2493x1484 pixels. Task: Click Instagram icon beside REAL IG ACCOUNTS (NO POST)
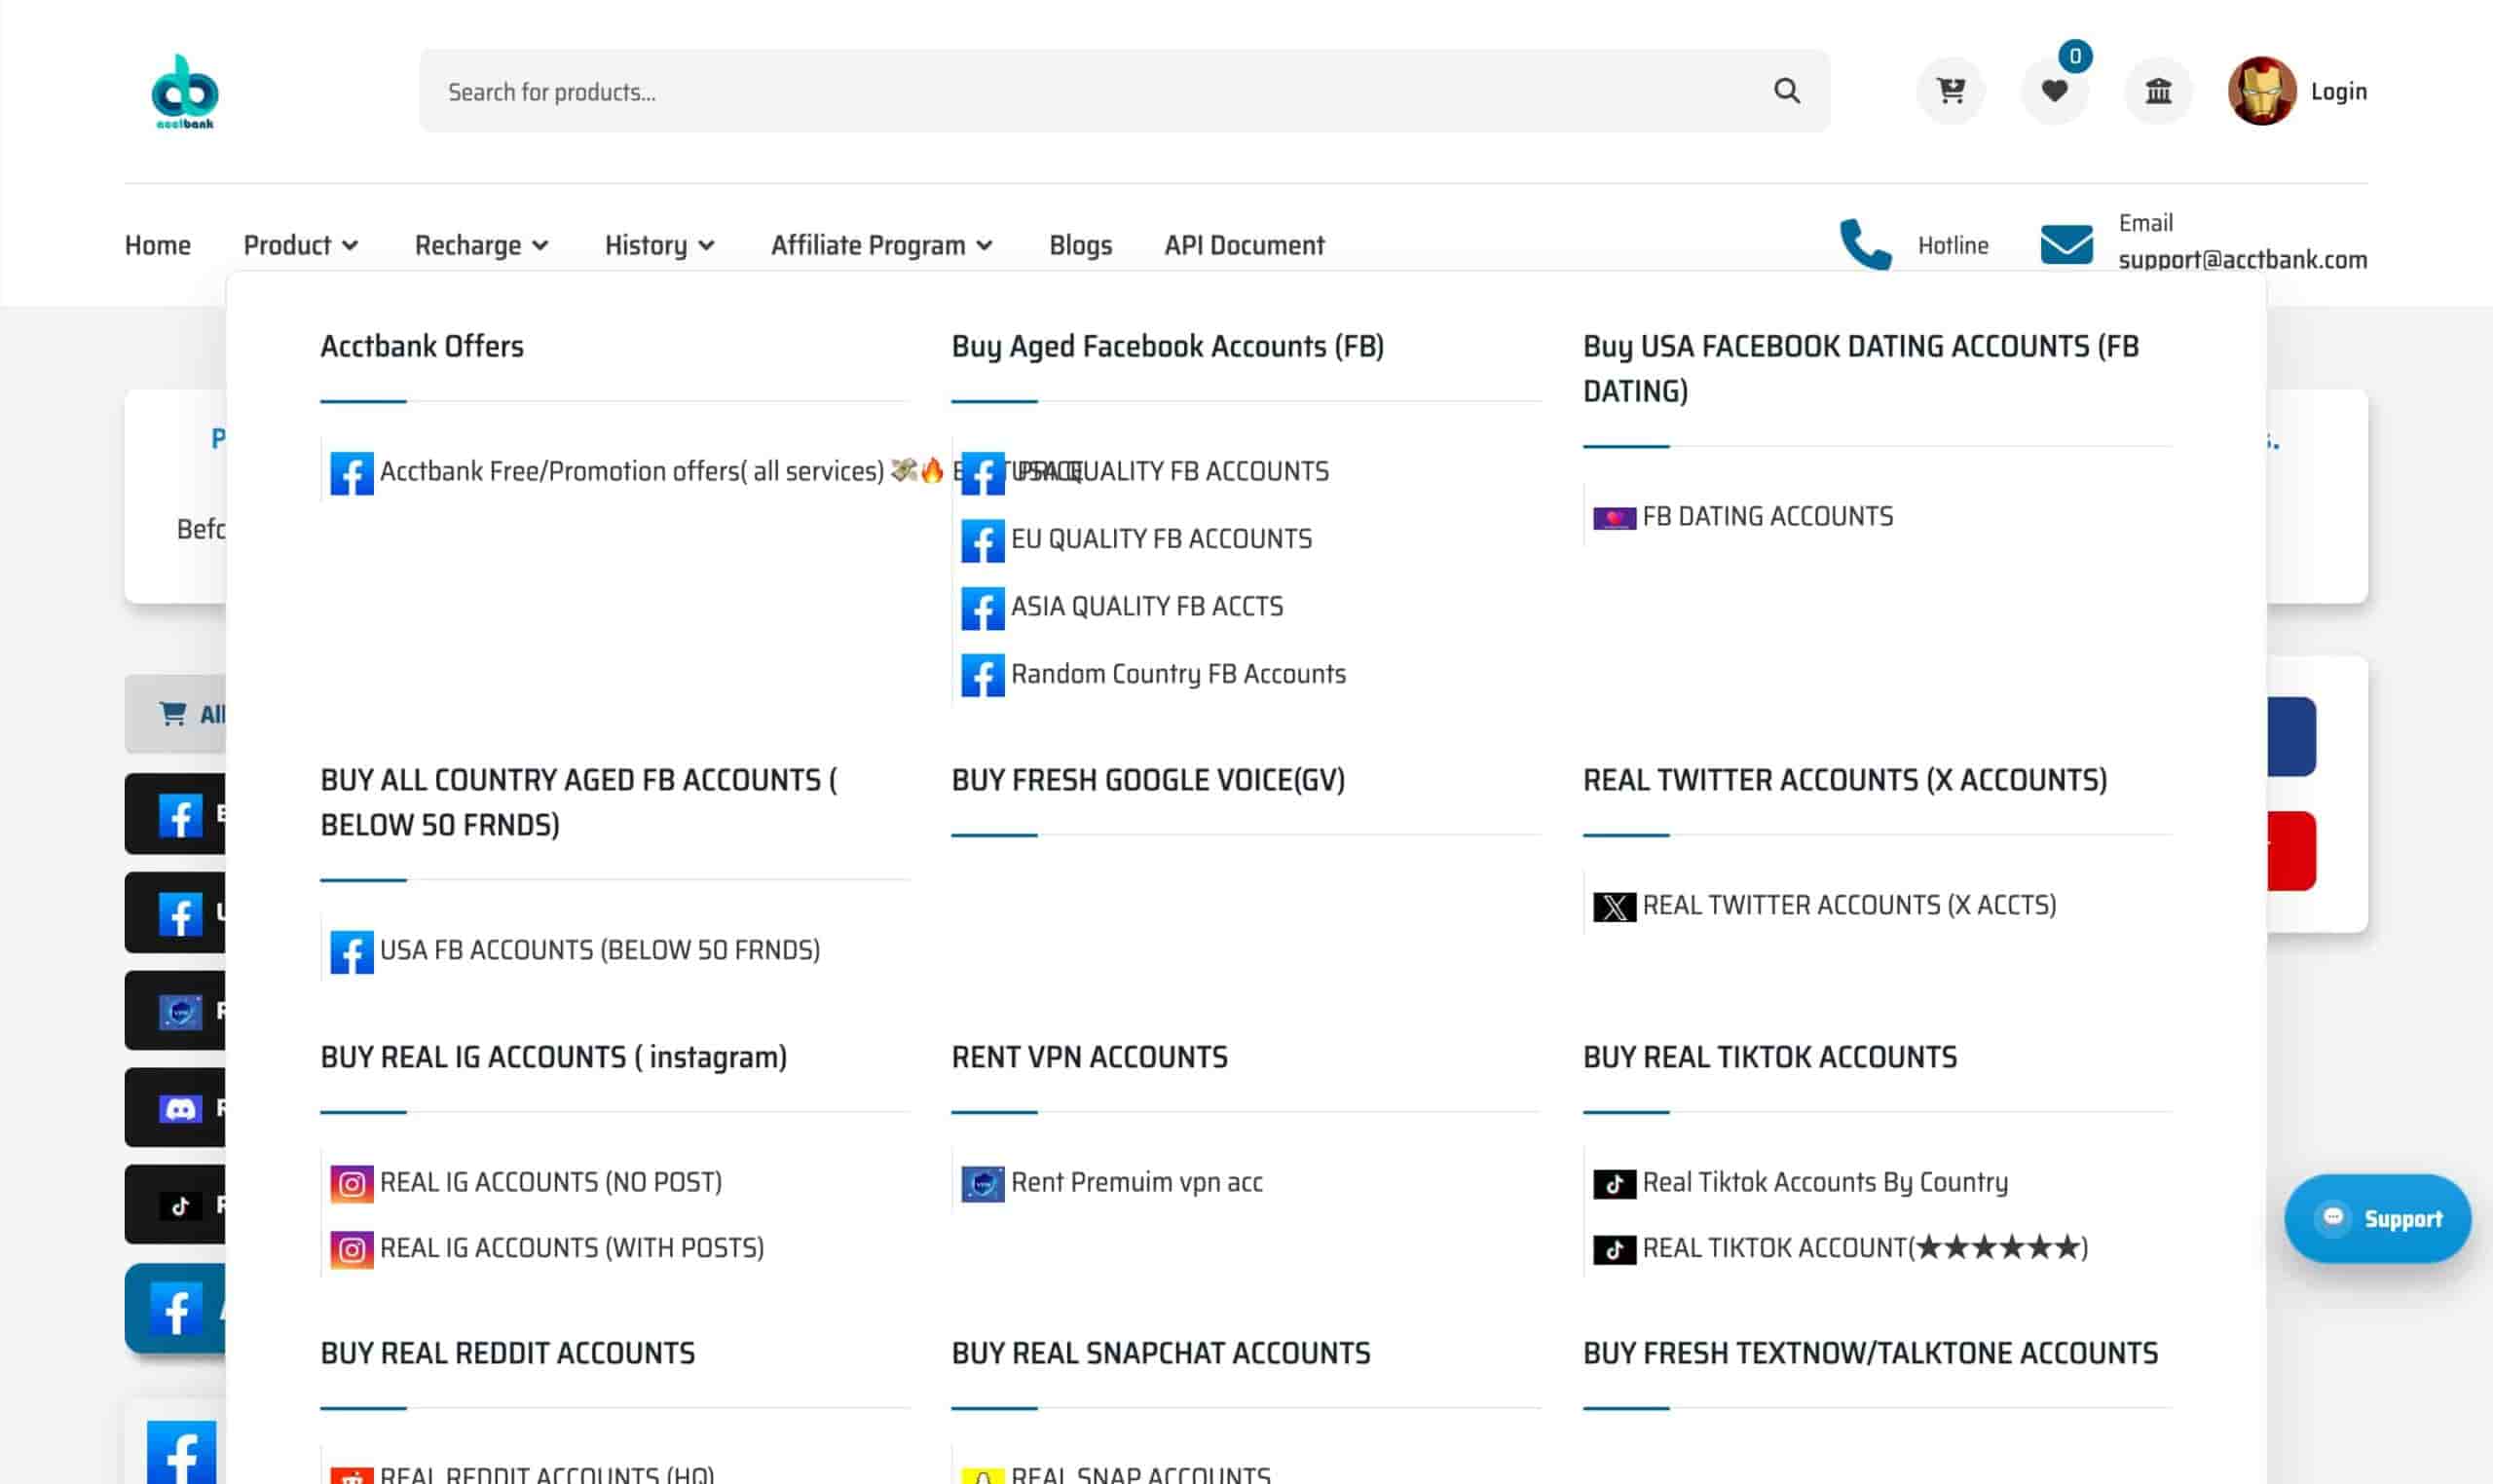pos(352,1184)
